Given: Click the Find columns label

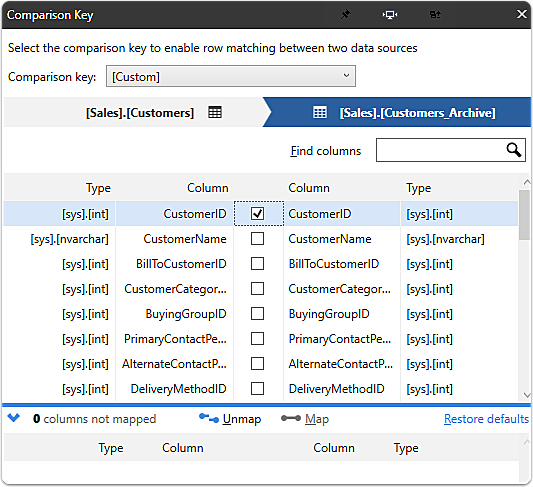Looking at the screenshot, I should 326,151.
